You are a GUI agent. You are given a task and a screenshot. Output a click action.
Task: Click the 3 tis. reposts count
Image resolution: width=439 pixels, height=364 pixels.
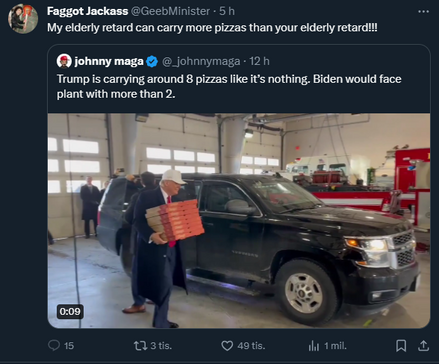[x=161, y=346]
